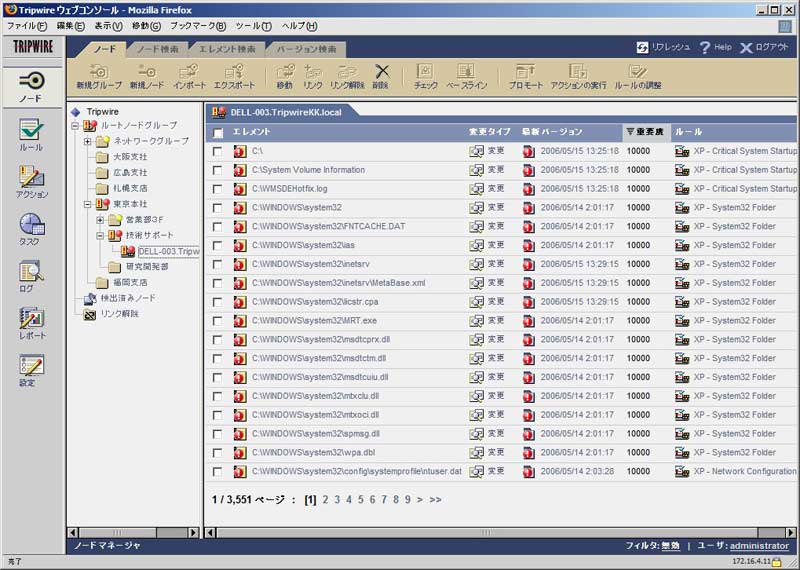Sort by the 重要度 column header
The image size is (800, 570).
[645, 132]
